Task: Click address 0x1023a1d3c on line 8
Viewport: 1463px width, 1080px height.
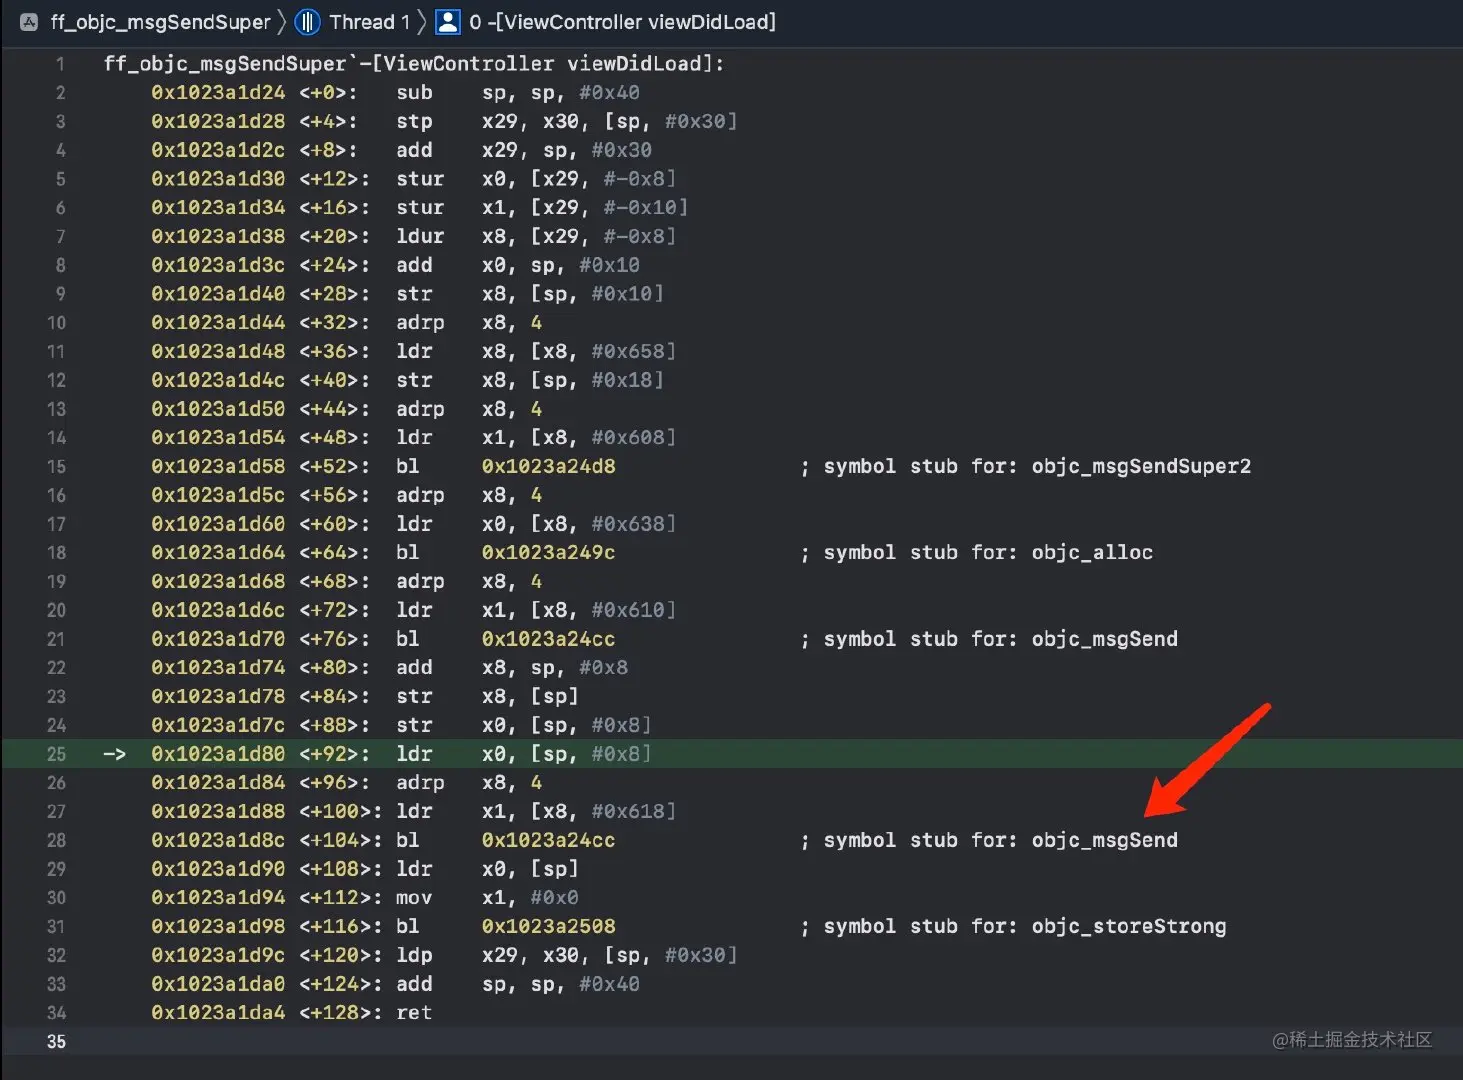Action: [x=218, y=266]
